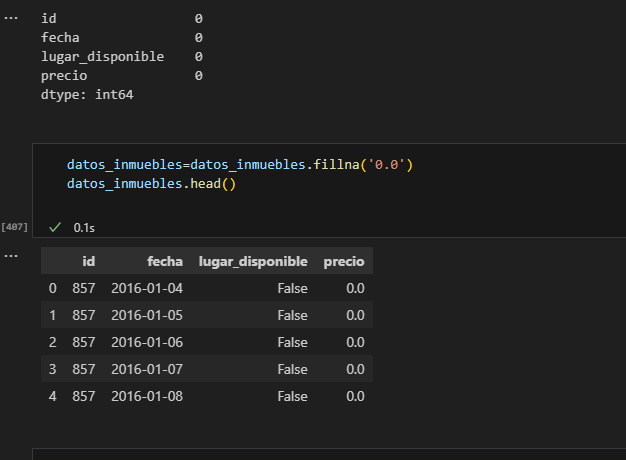Select date cell 2016-01-08
This screenshot has width=626, height=460.
tap(147, 396)
